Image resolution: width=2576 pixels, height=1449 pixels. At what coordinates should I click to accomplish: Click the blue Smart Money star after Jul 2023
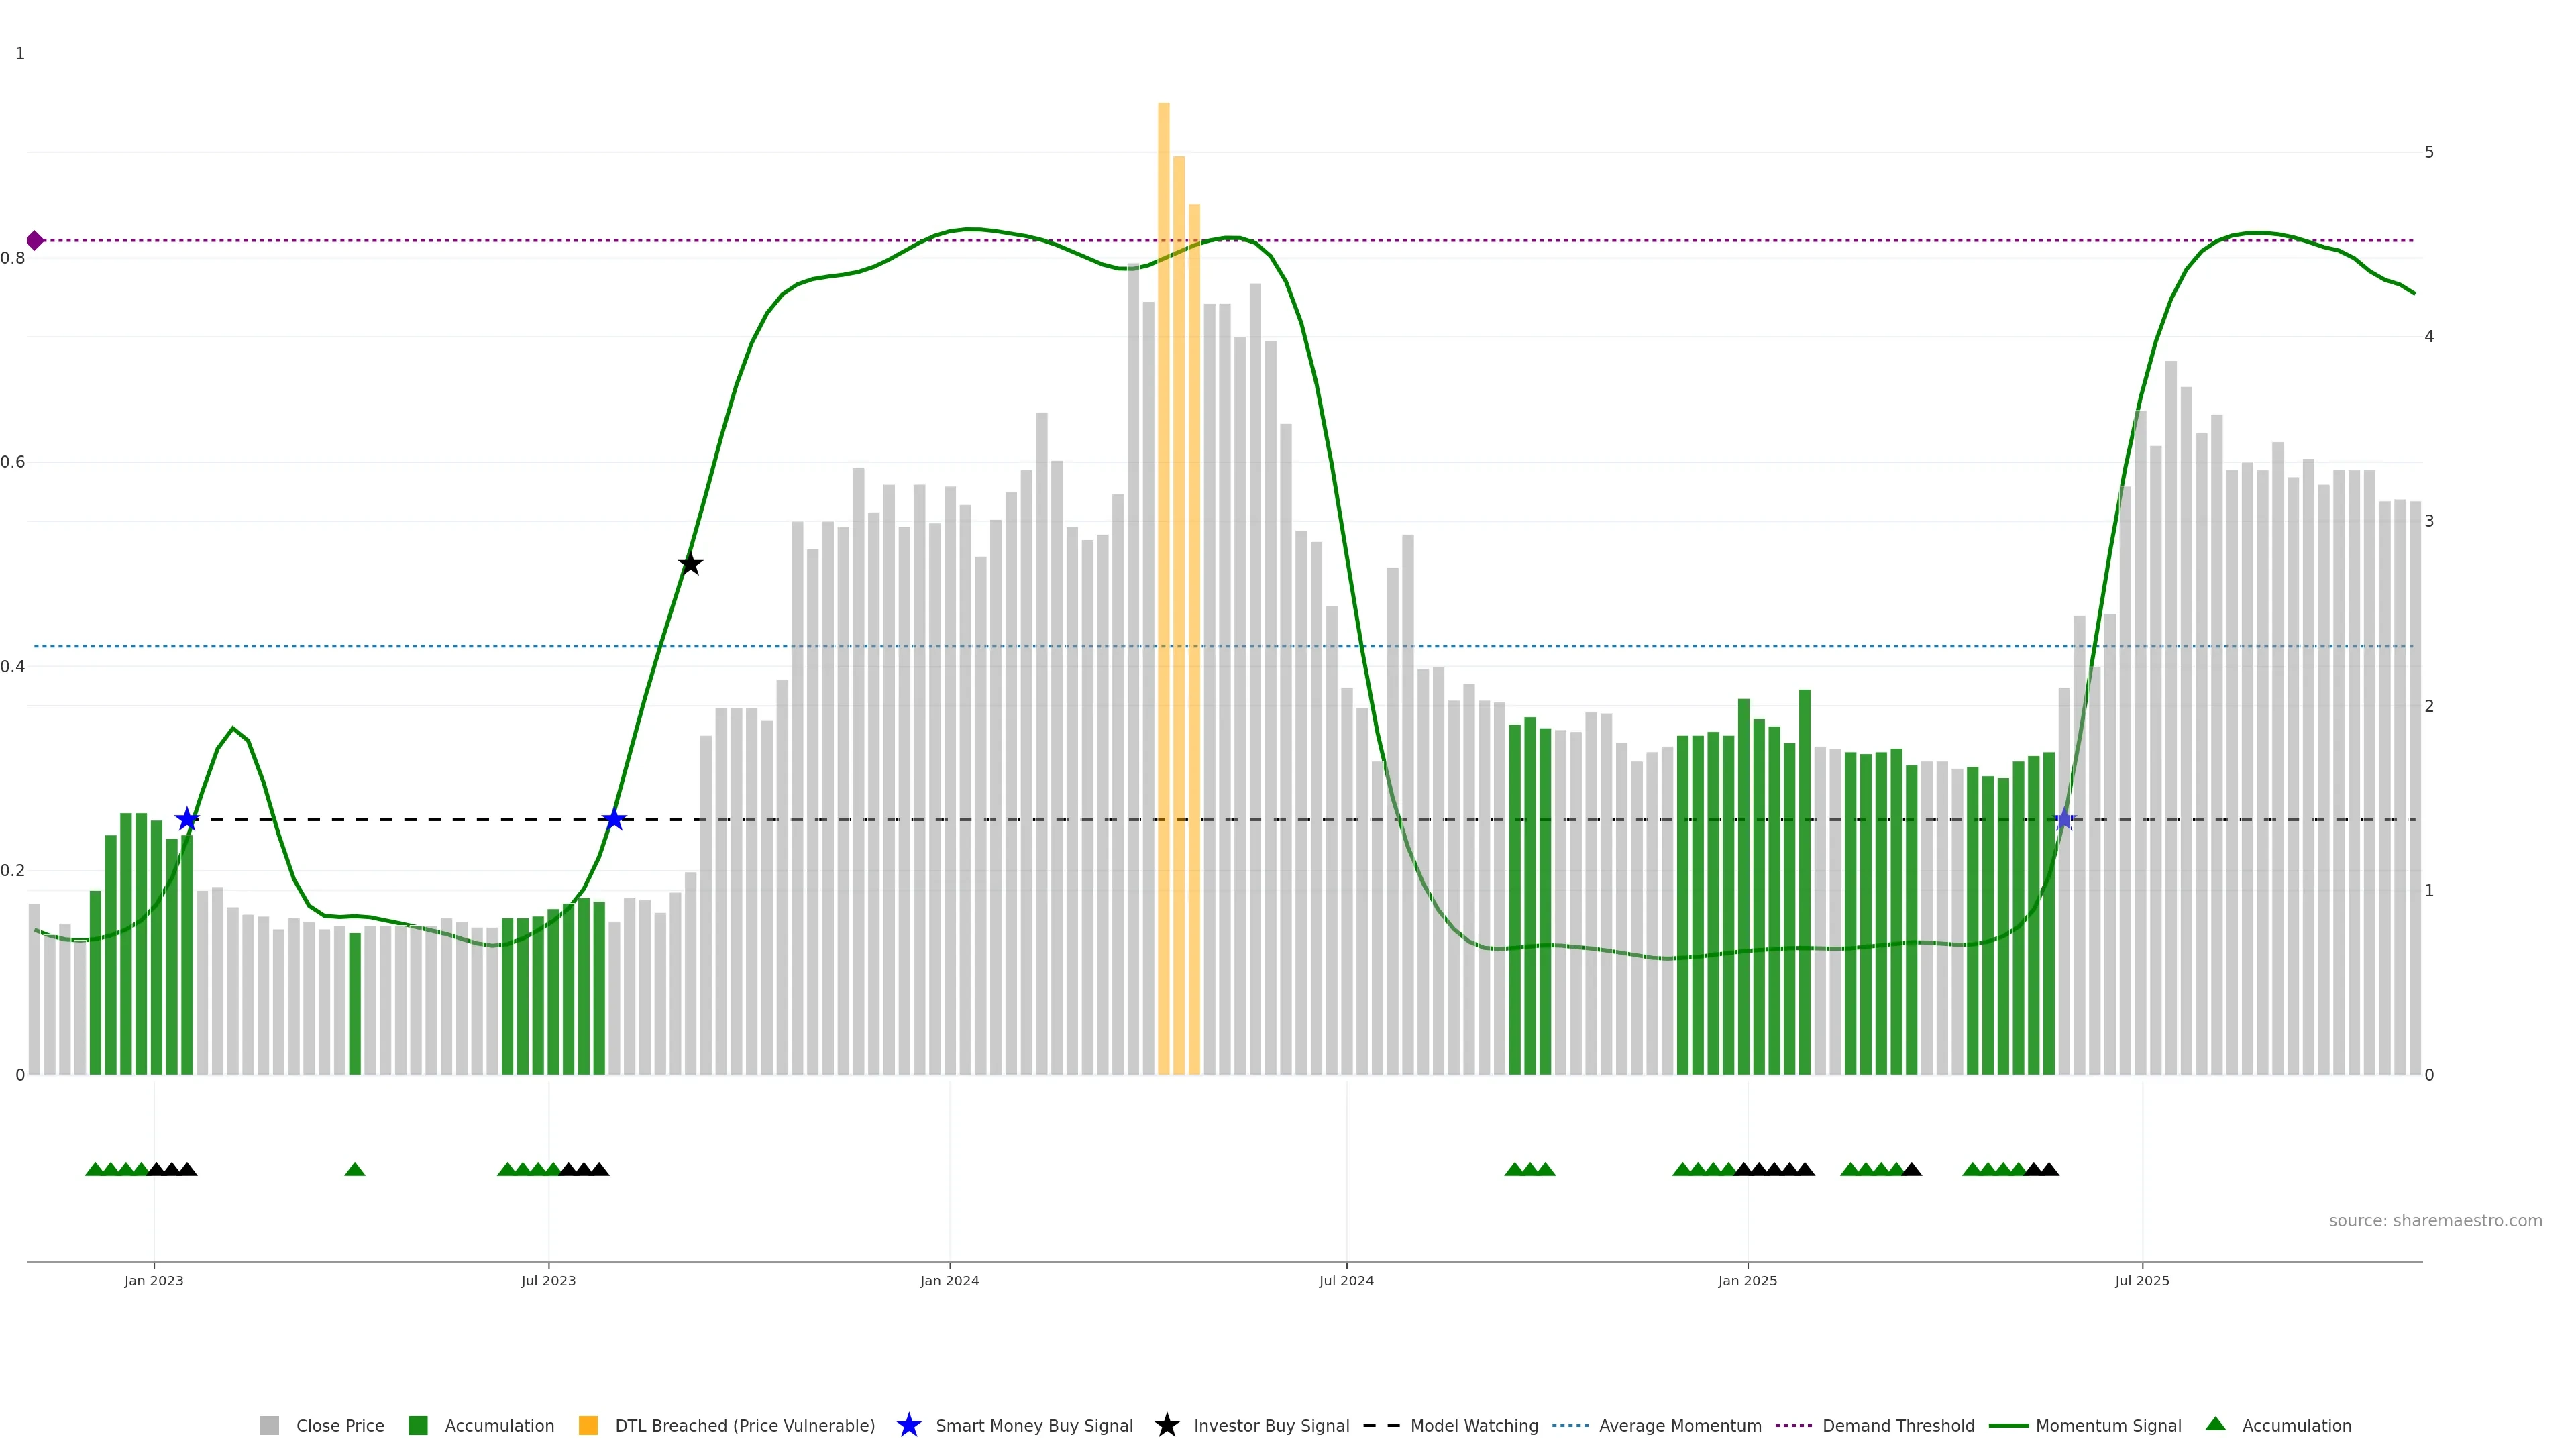click(614, 820)
